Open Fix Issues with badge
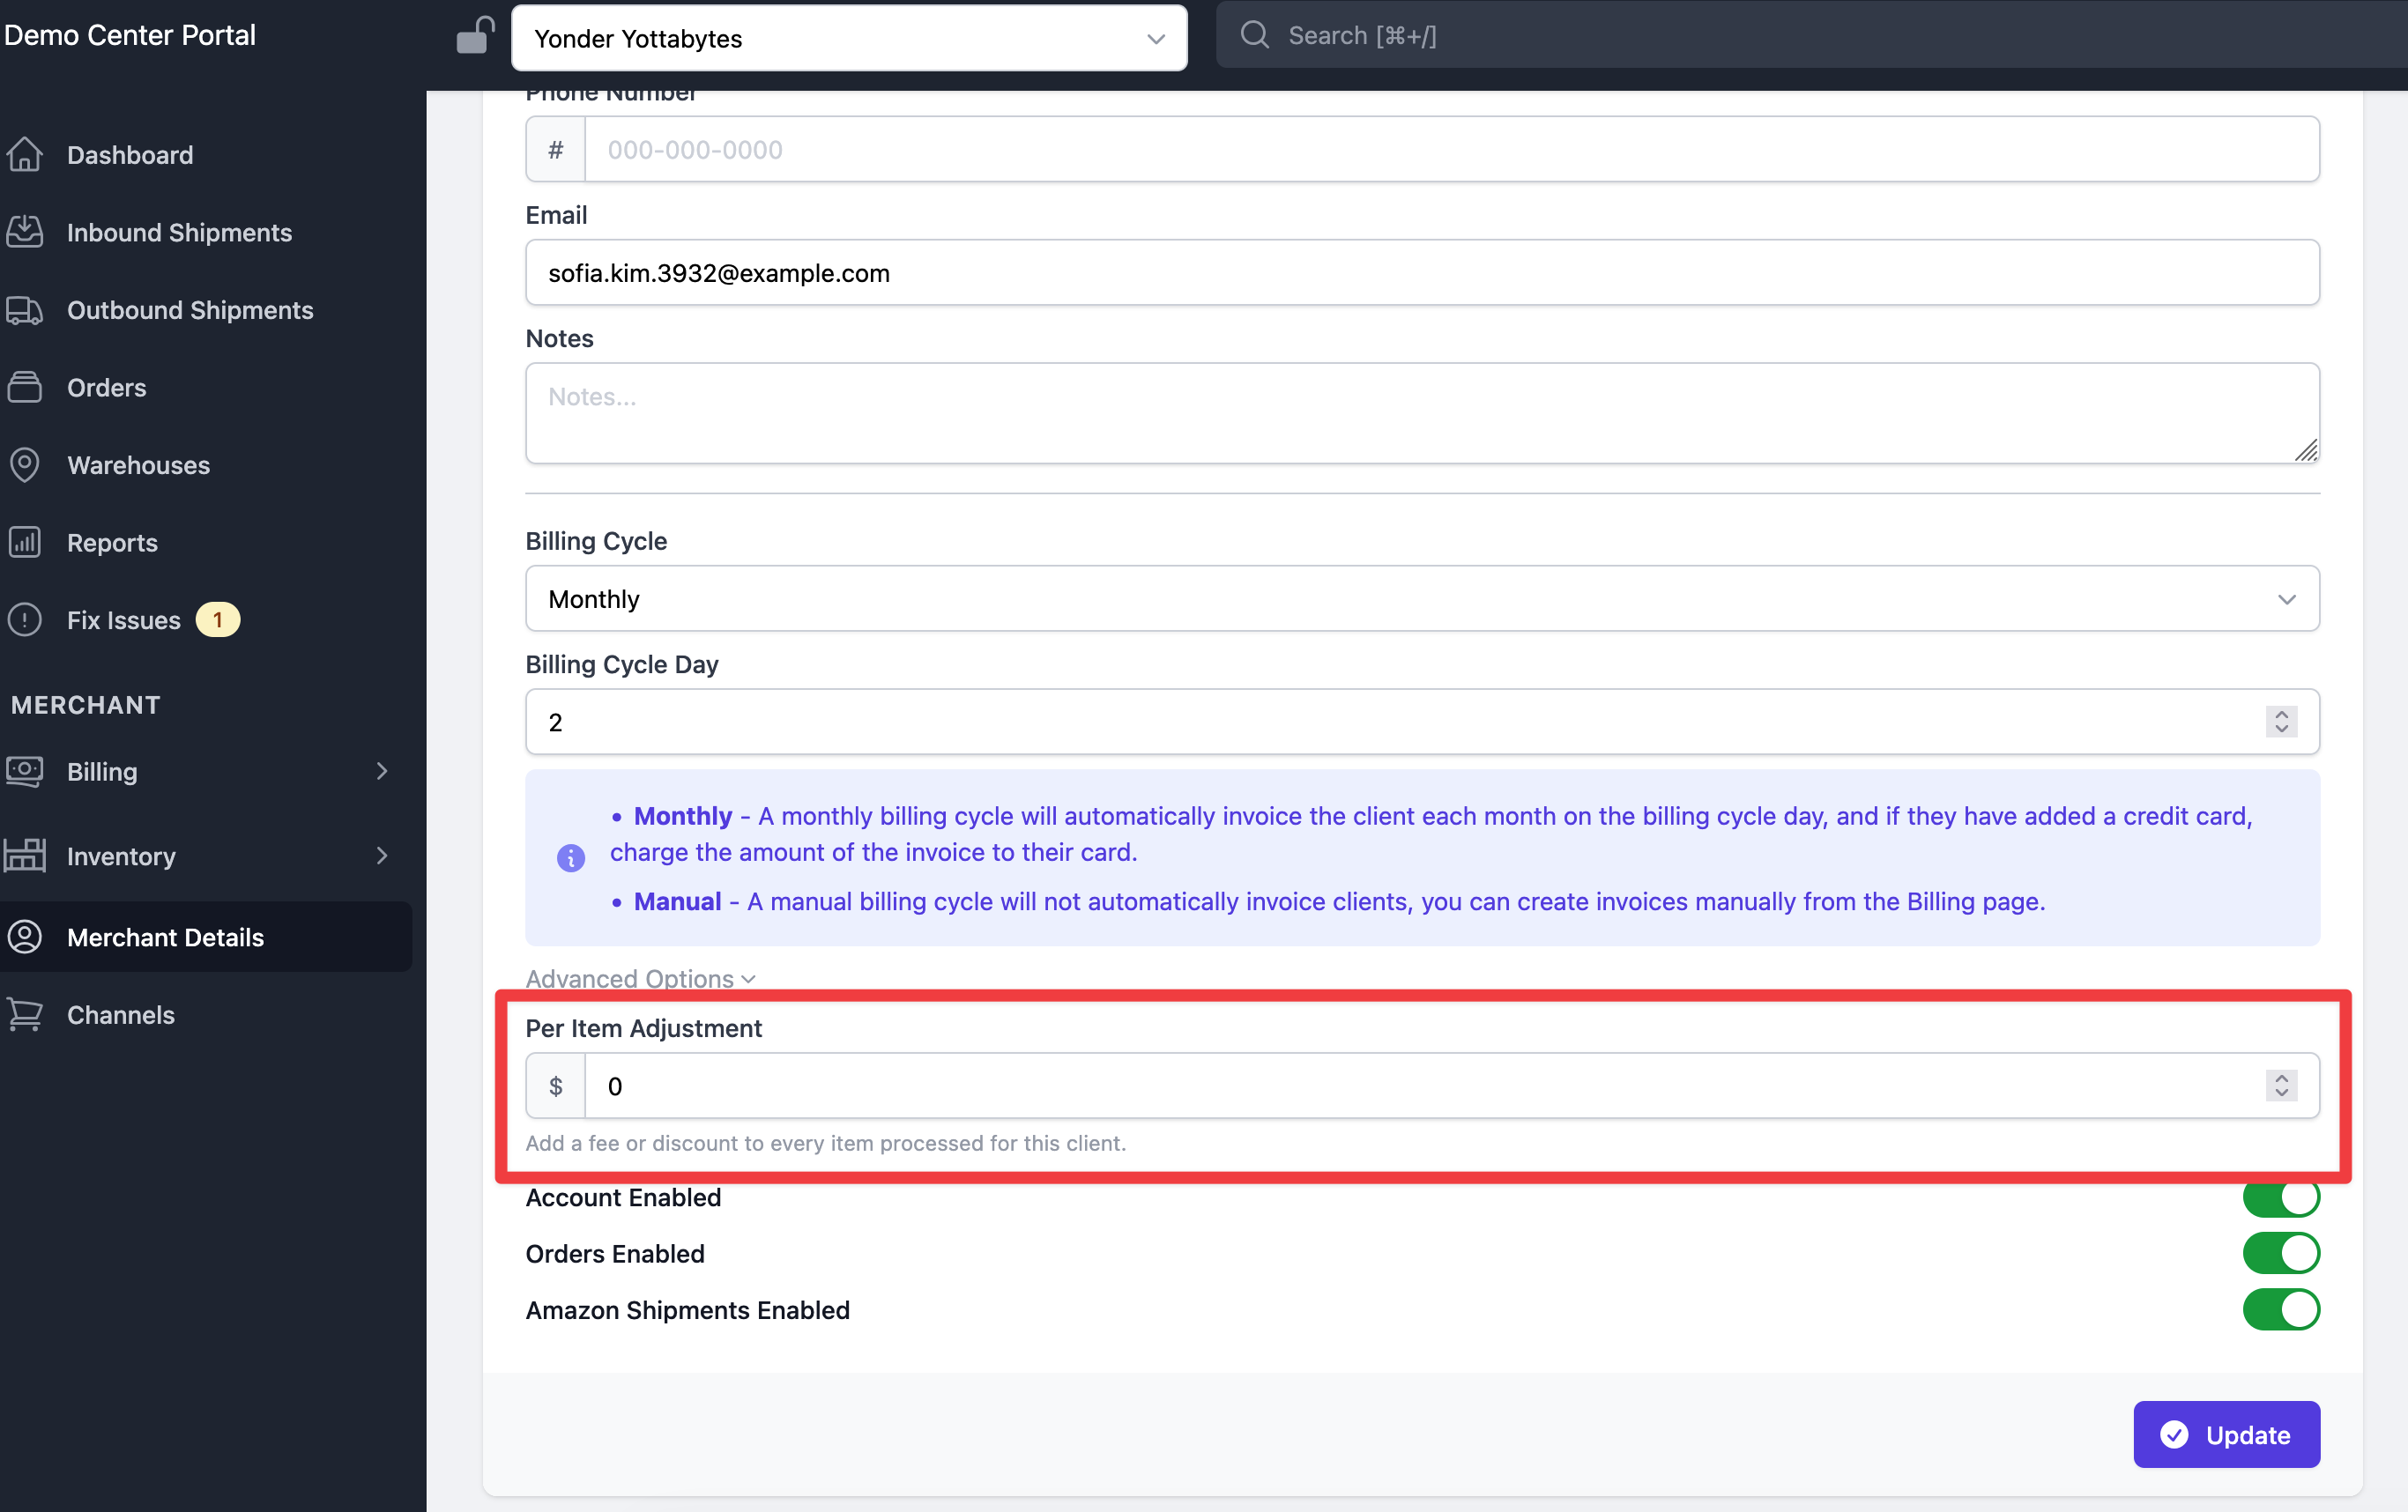Screen dimensions: 2408x1512 tap(124, 620)
